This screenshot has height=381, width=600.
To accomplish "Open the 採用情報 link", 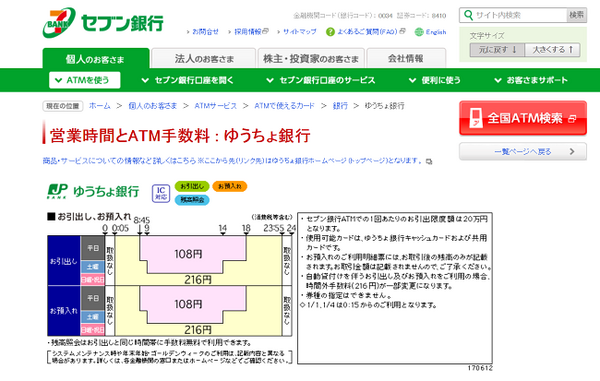I will (x=248, y=32).
